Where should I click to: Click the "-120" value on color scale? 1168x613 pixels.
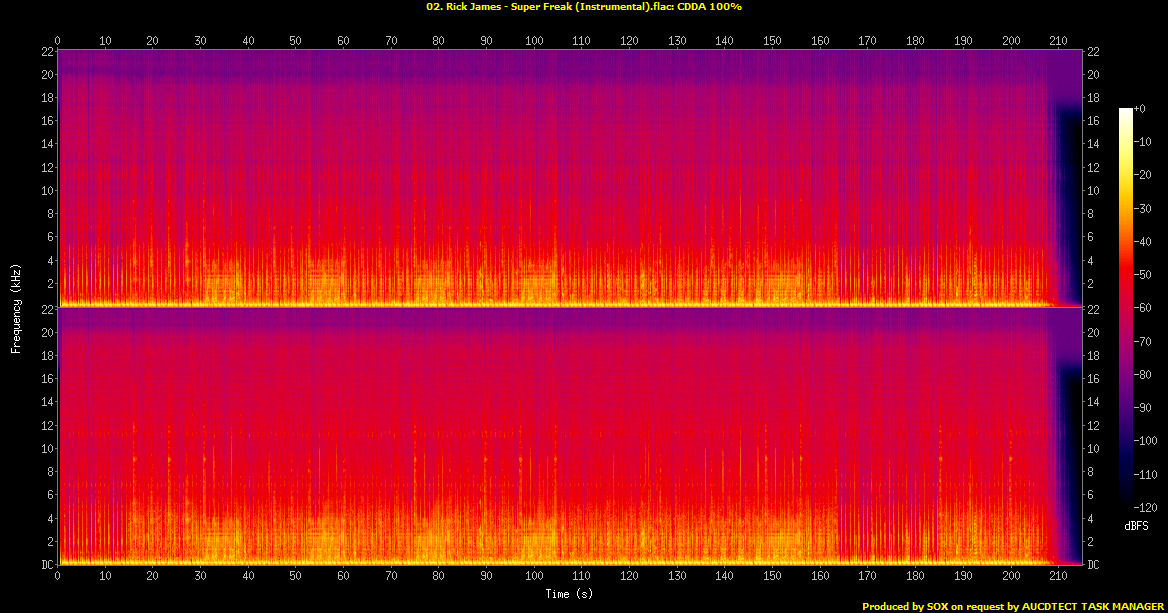pyautogui.click(x=1146, y=507)
